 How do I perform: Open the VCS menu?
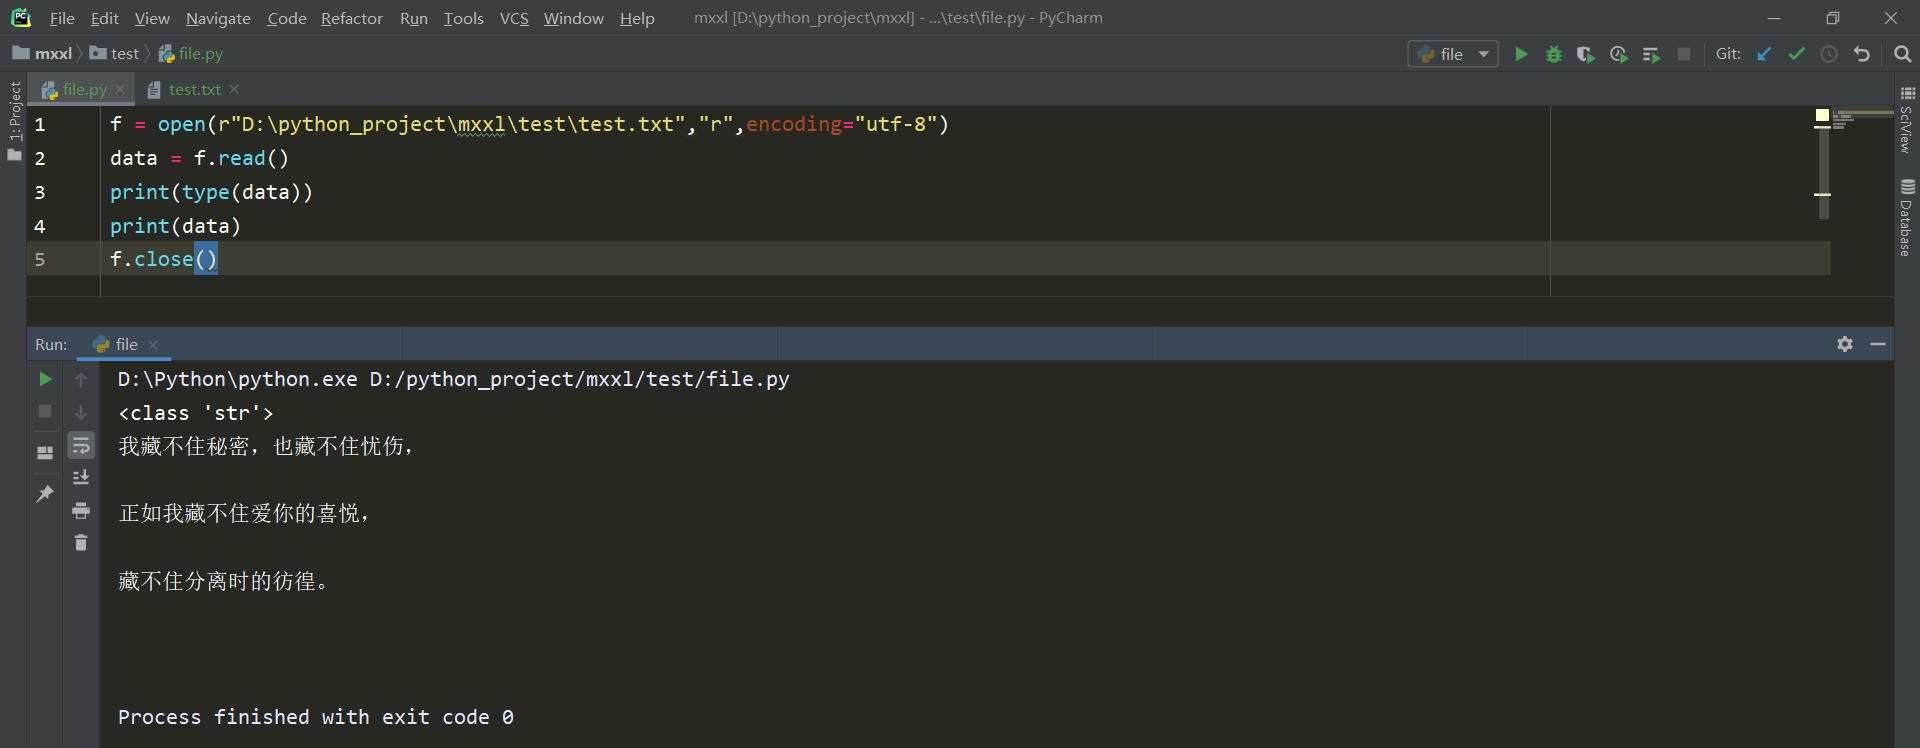click(514, 18)
